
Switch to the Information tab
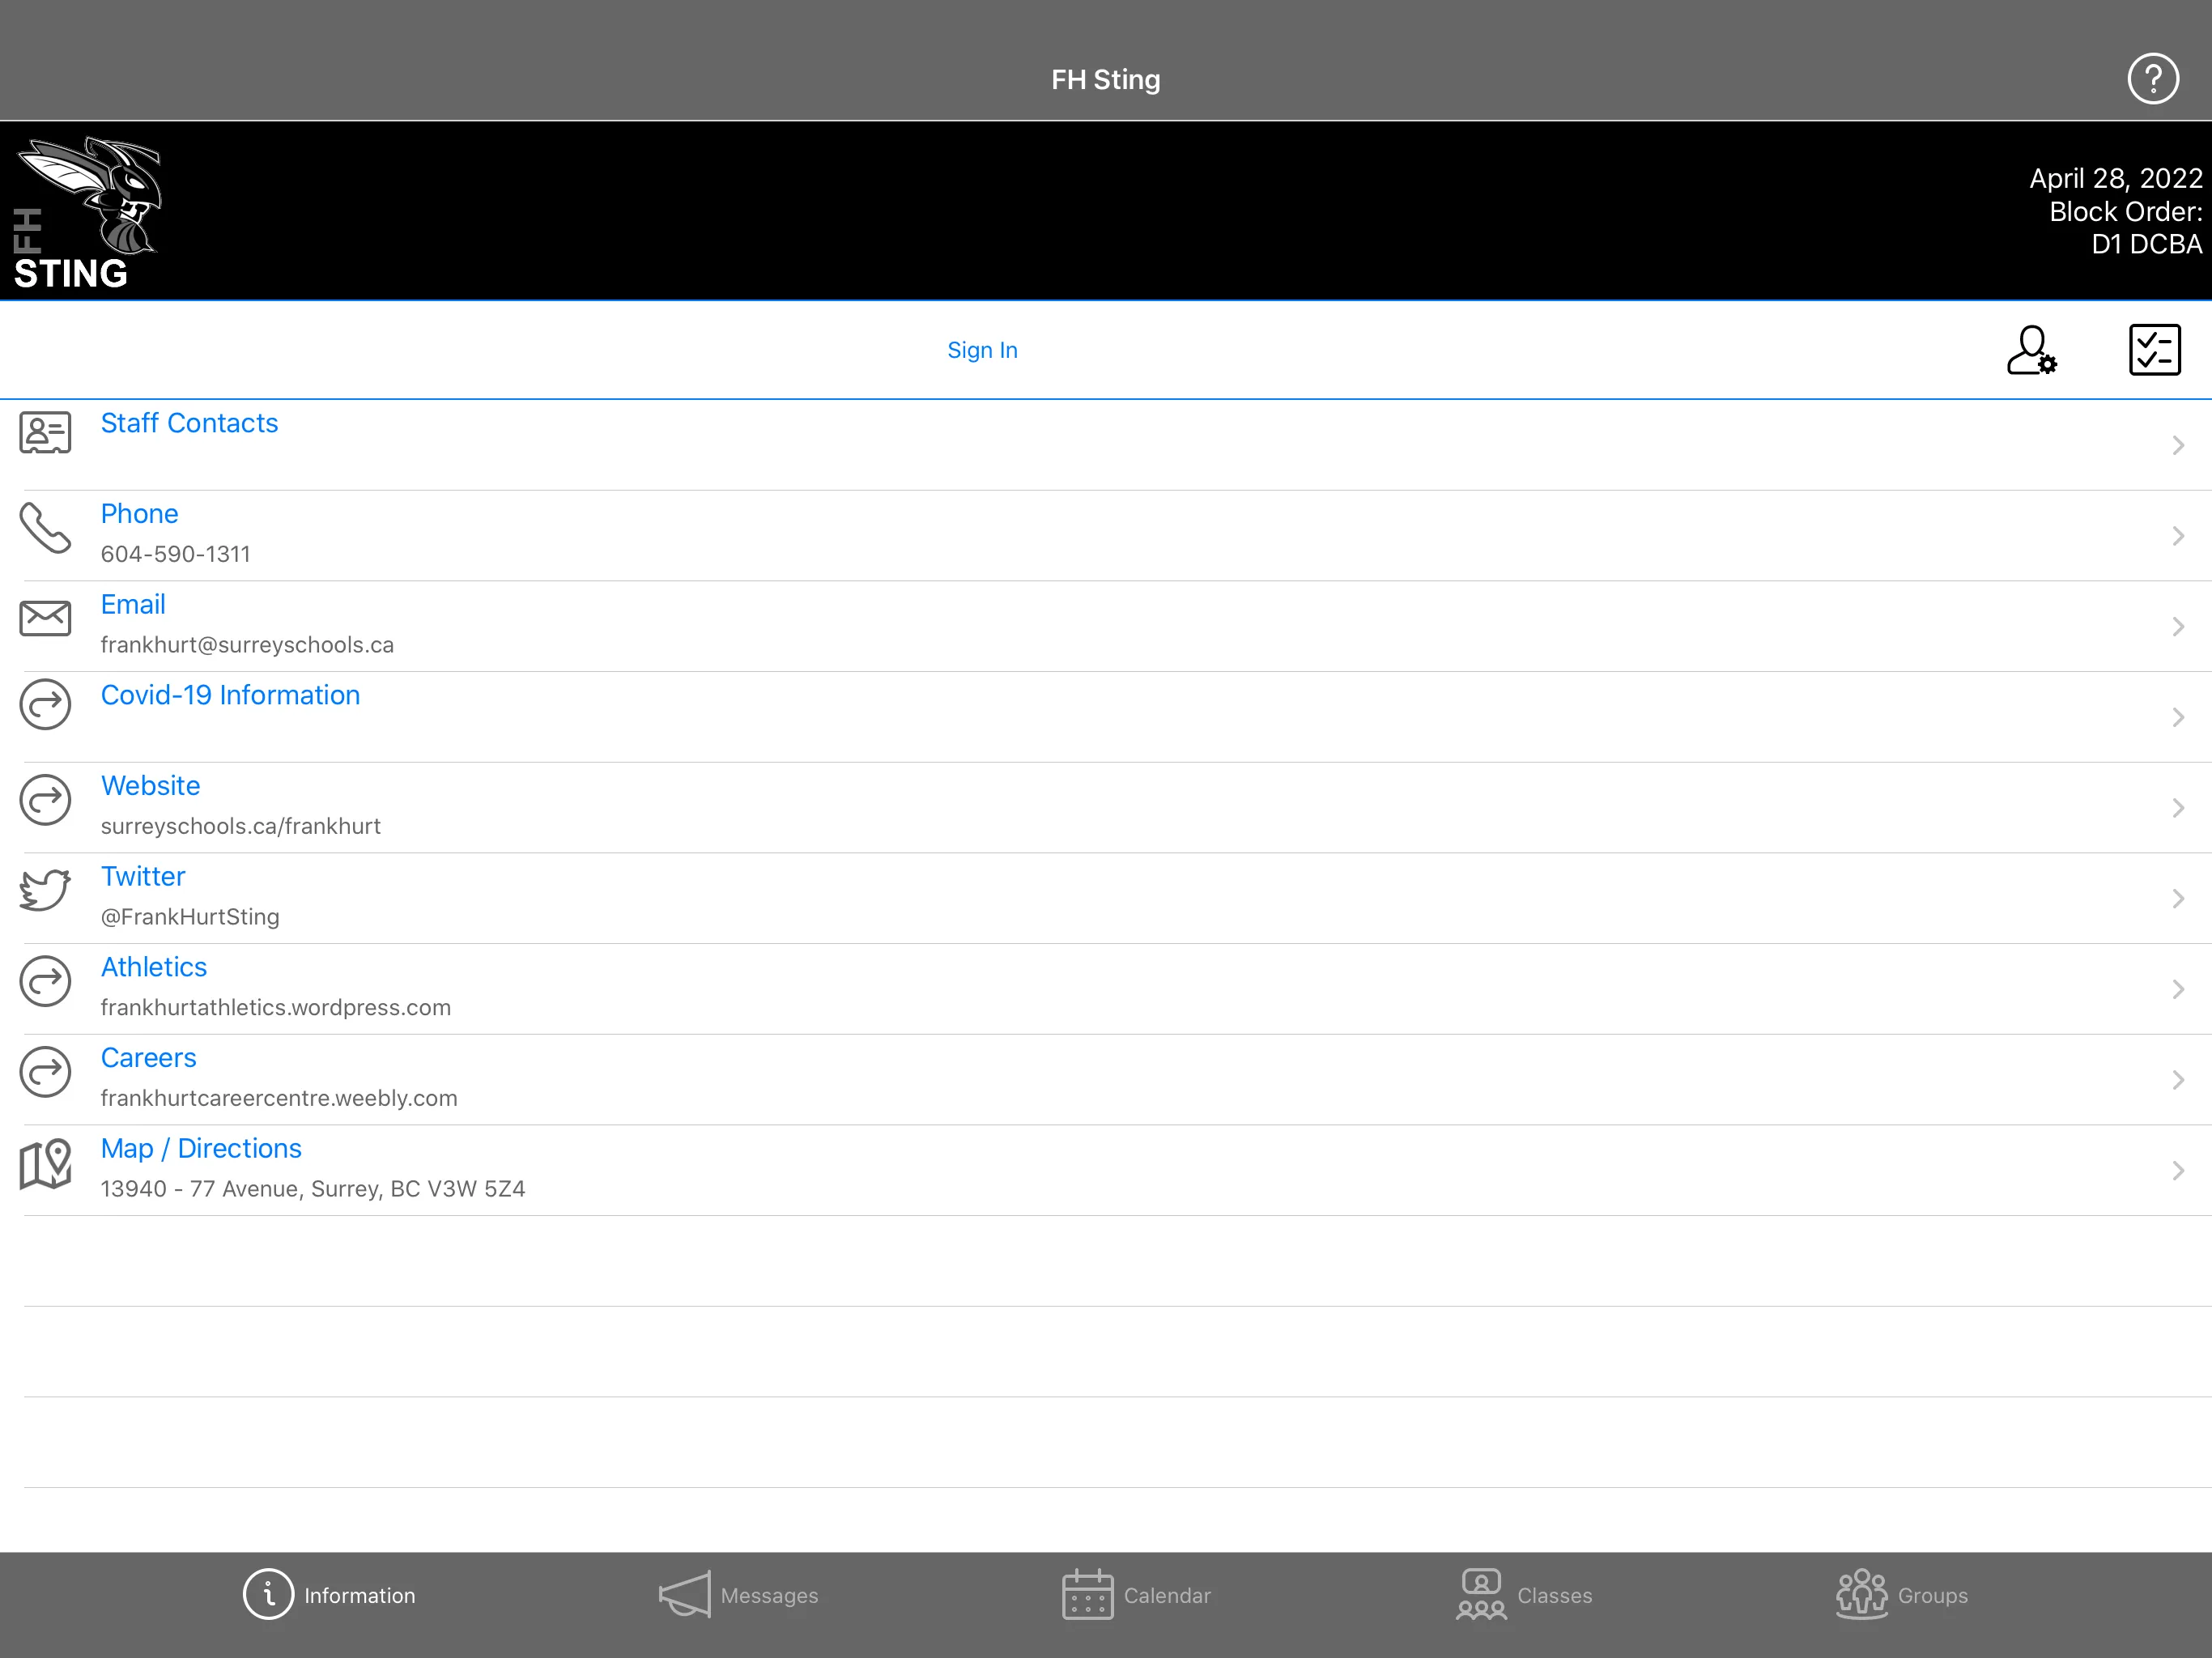[329, 1595]
